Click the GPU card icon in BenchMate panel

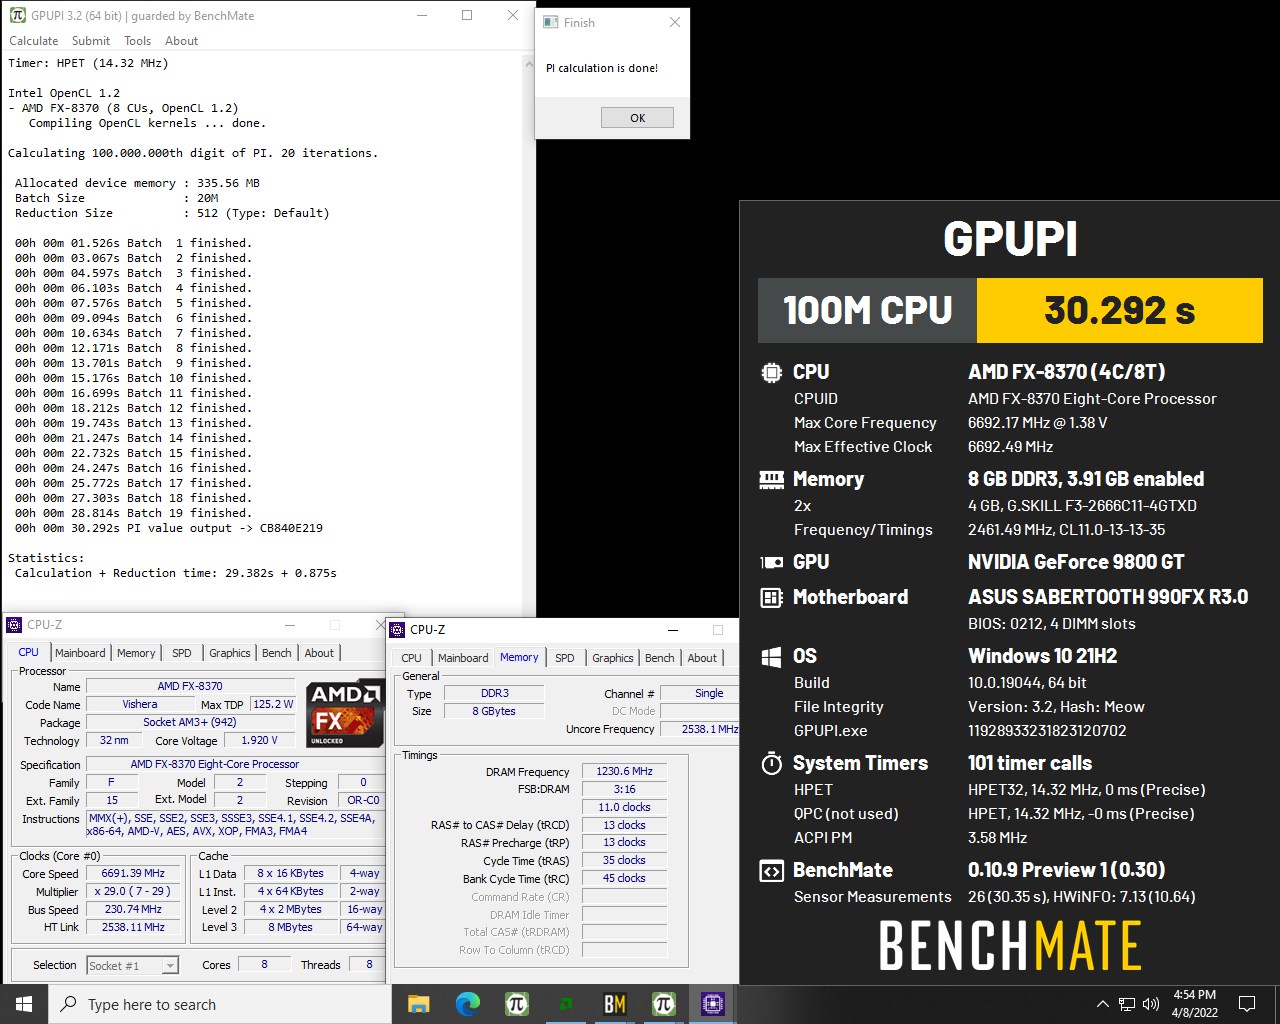(x=771, y=562)
